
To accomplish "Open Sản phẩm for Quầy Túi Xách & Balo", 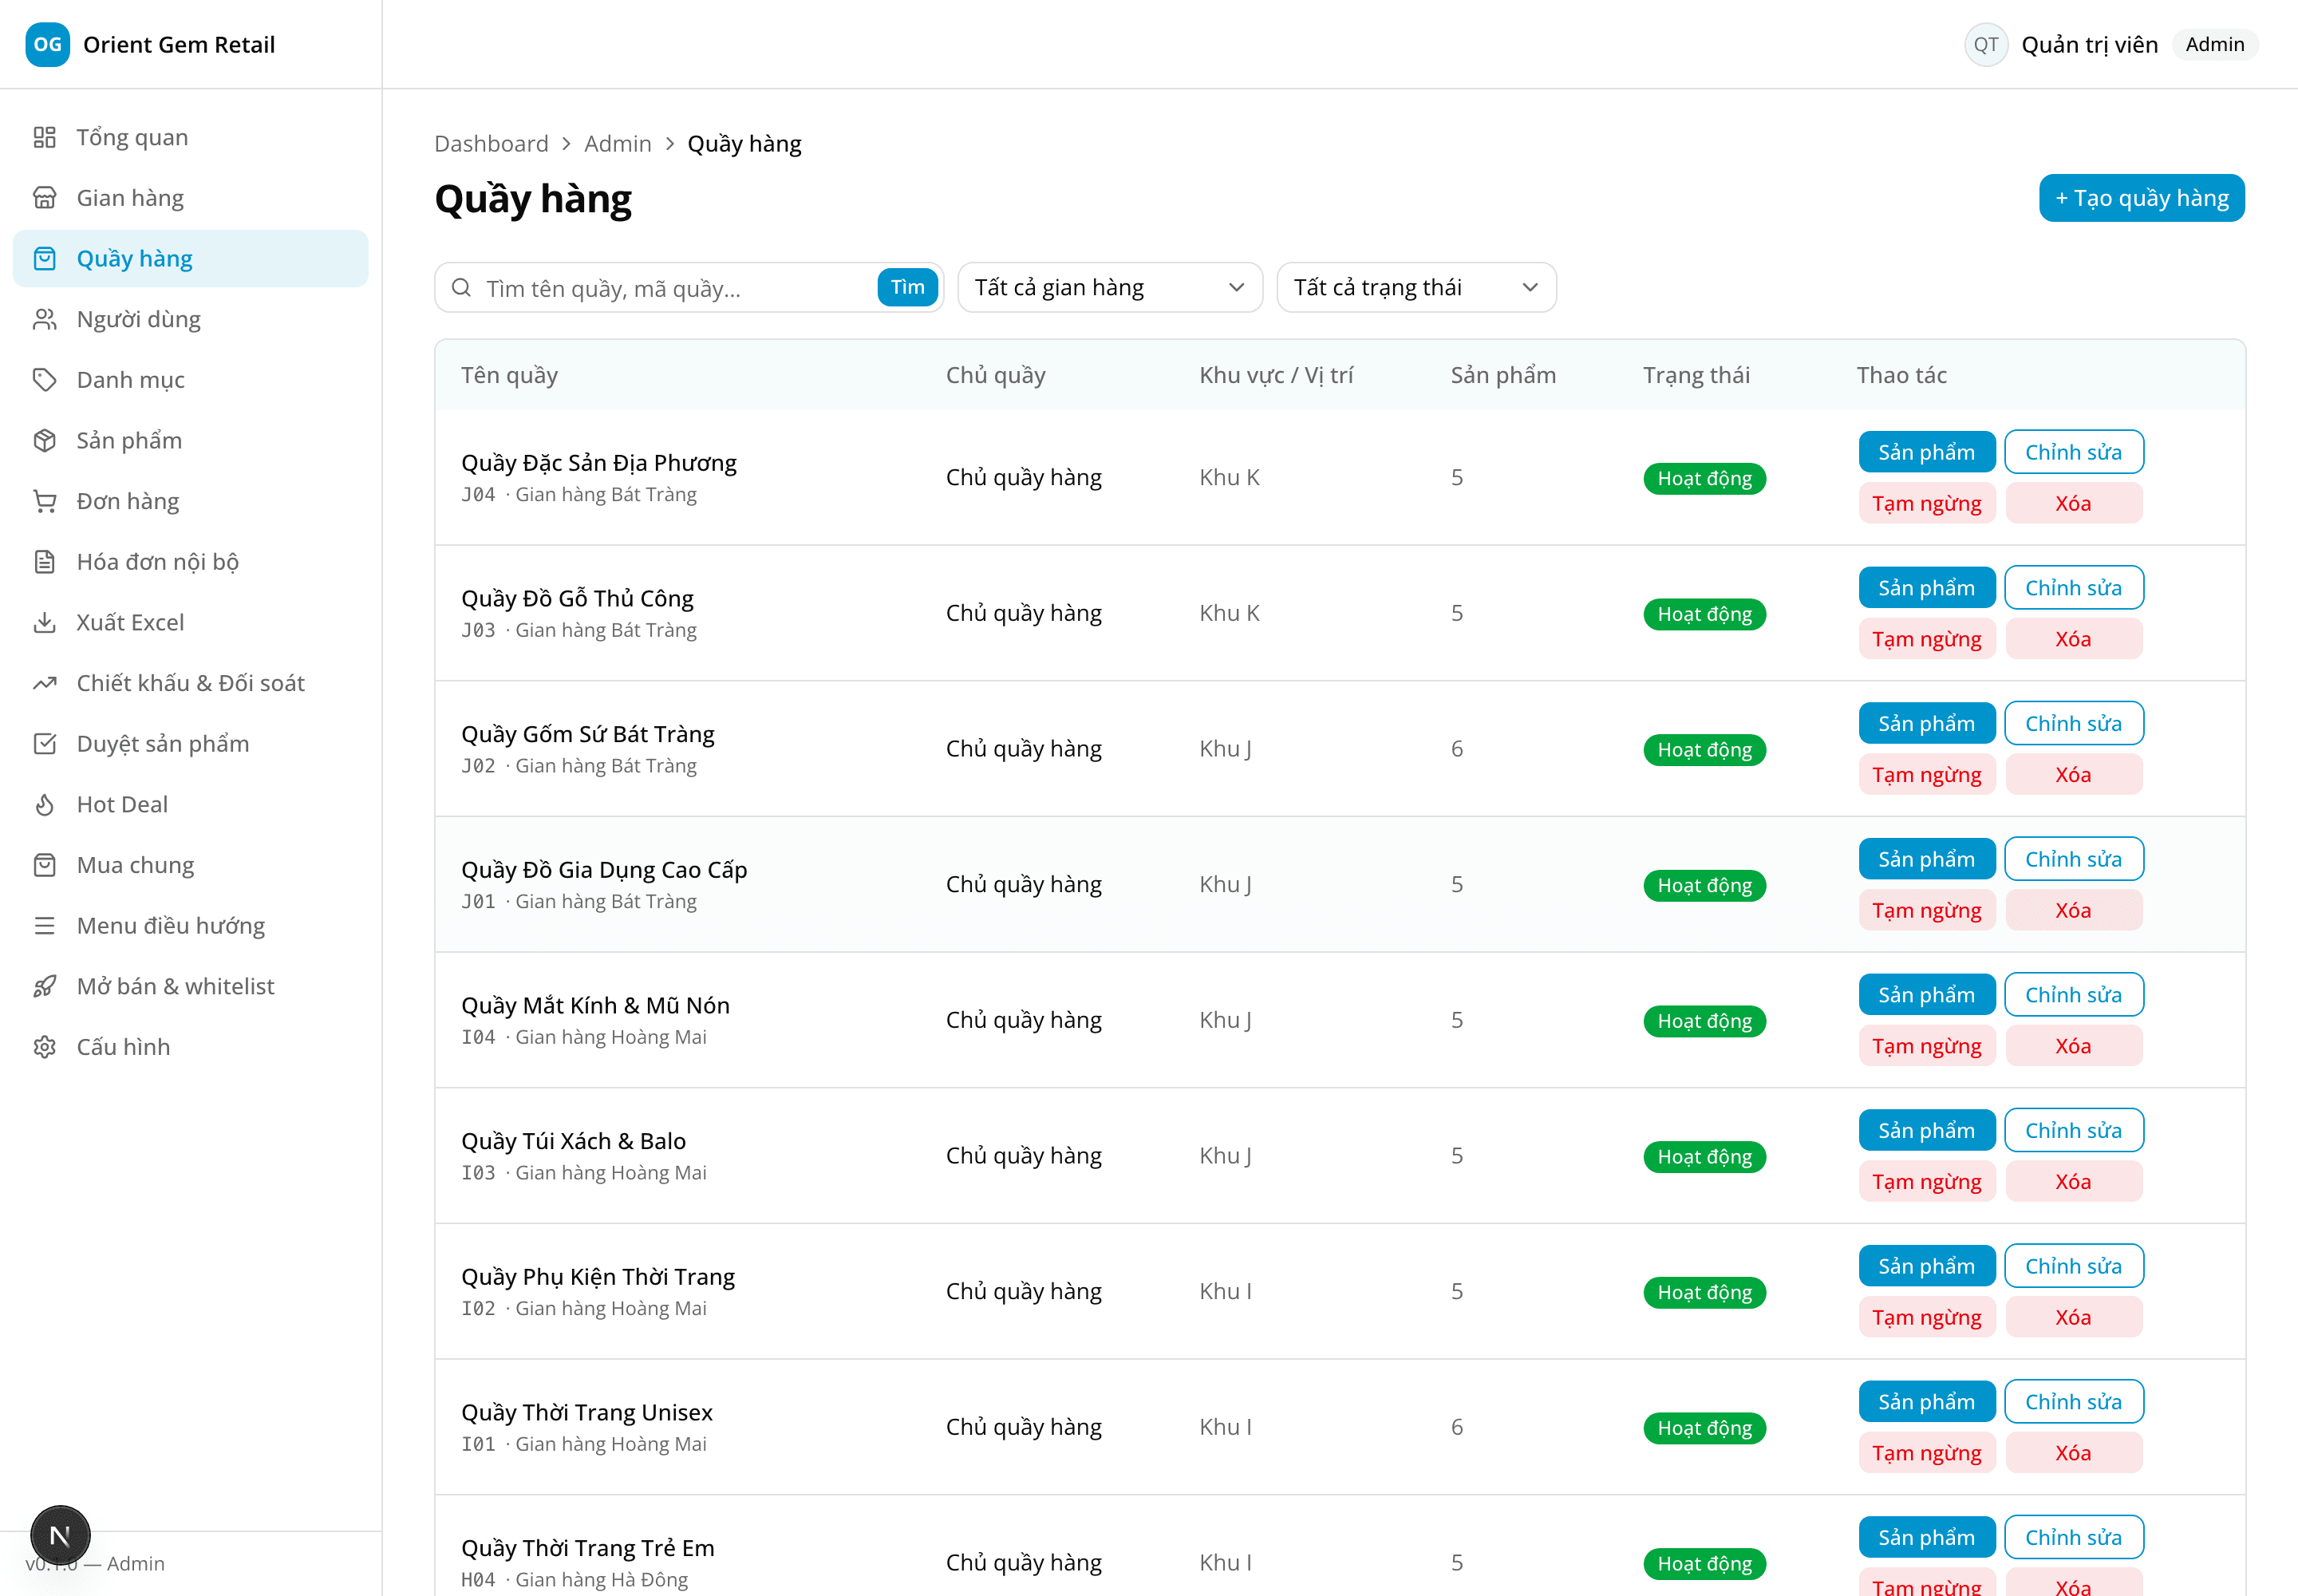I will click(1926, 1131).
